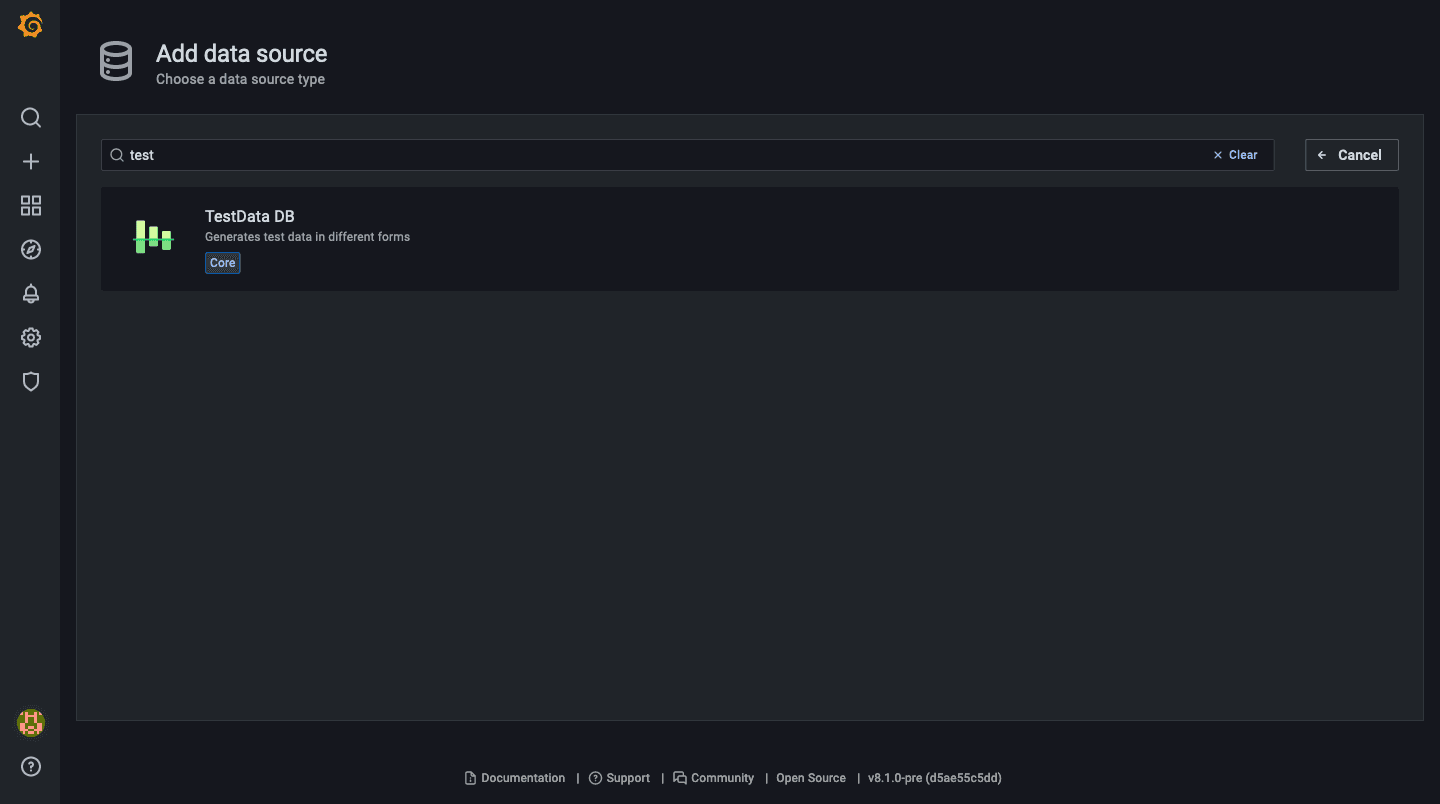The image size is (1440, 804).
Task: Click the TestData DB plugin logo
Action: click(x=153, y=237)
